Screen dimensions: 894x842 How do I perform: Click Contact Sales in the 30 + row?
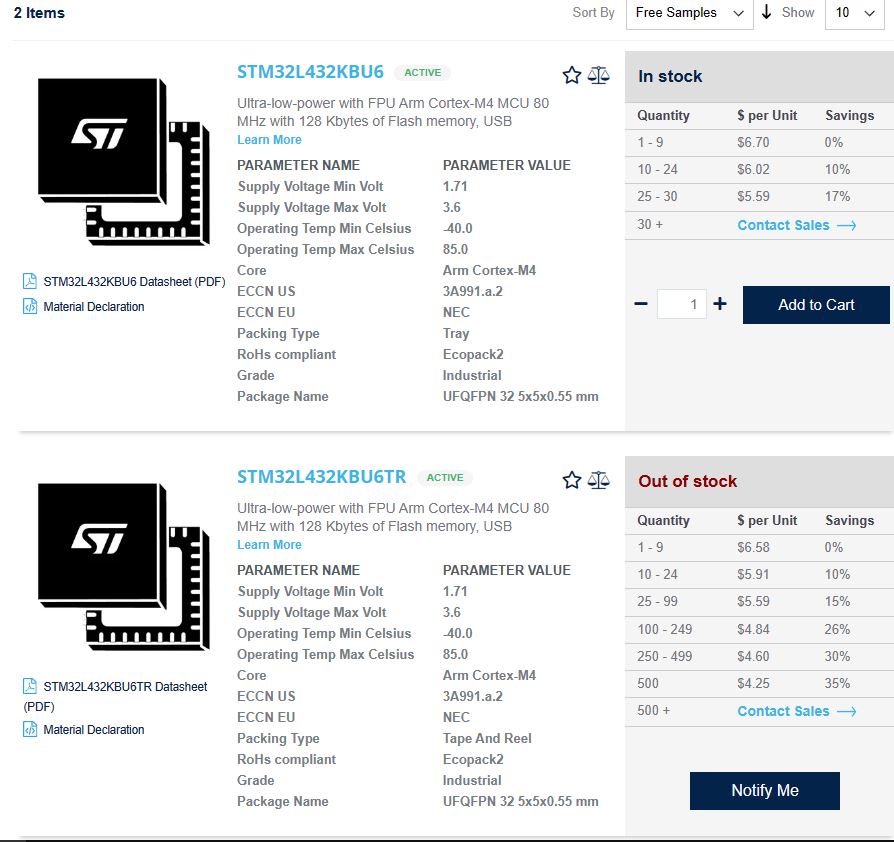[797, 225]
